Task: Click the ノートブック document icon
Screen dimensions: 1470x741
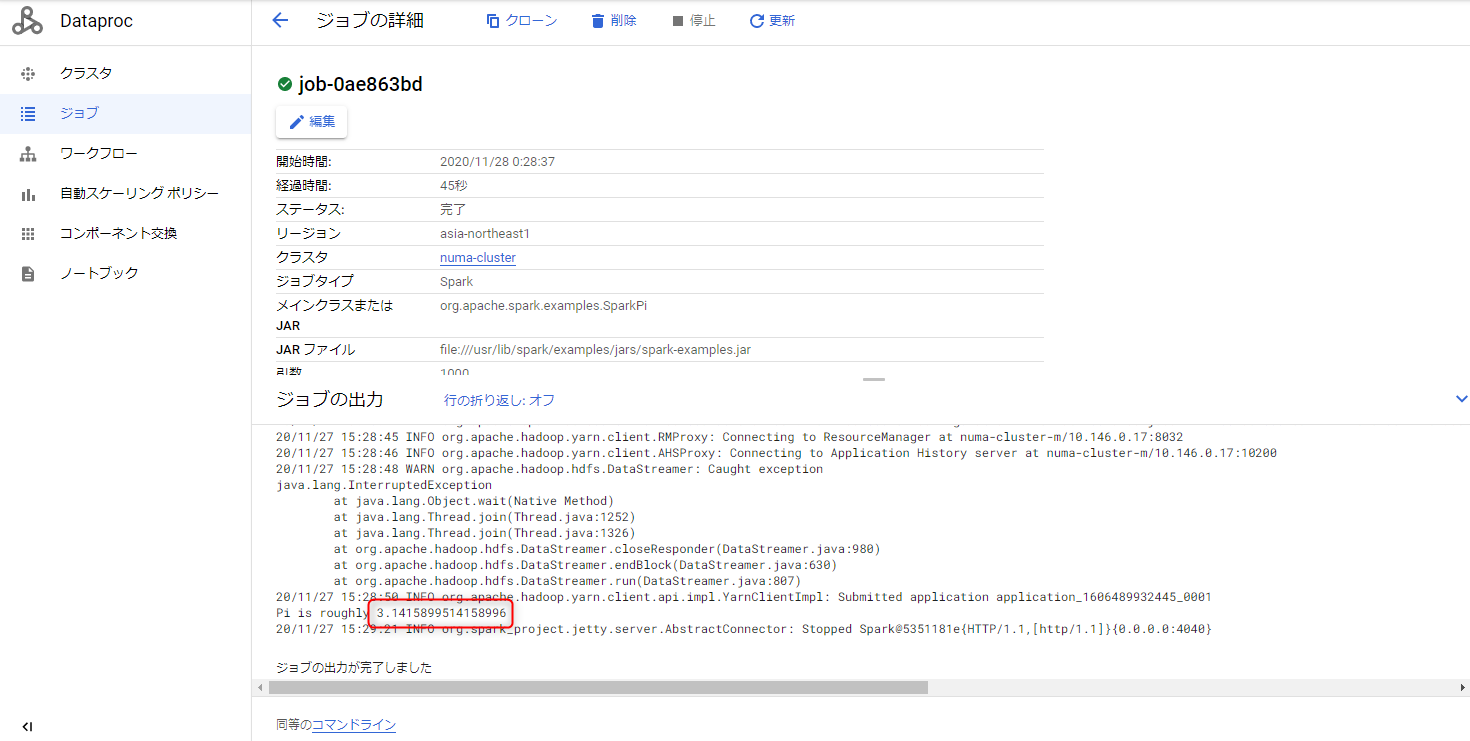Action: (28, 273)
